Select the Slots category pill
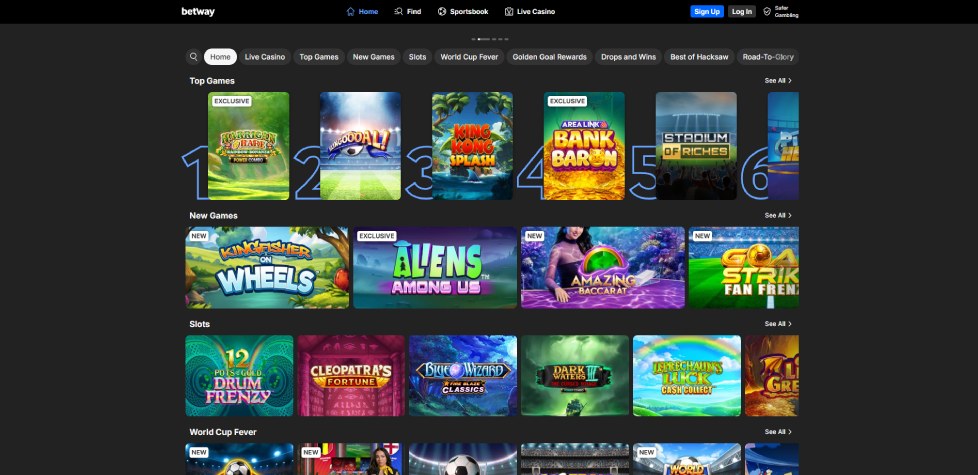The height and width of the screenshot is (475, 978). pyautogui.click(x=417, y=57)
